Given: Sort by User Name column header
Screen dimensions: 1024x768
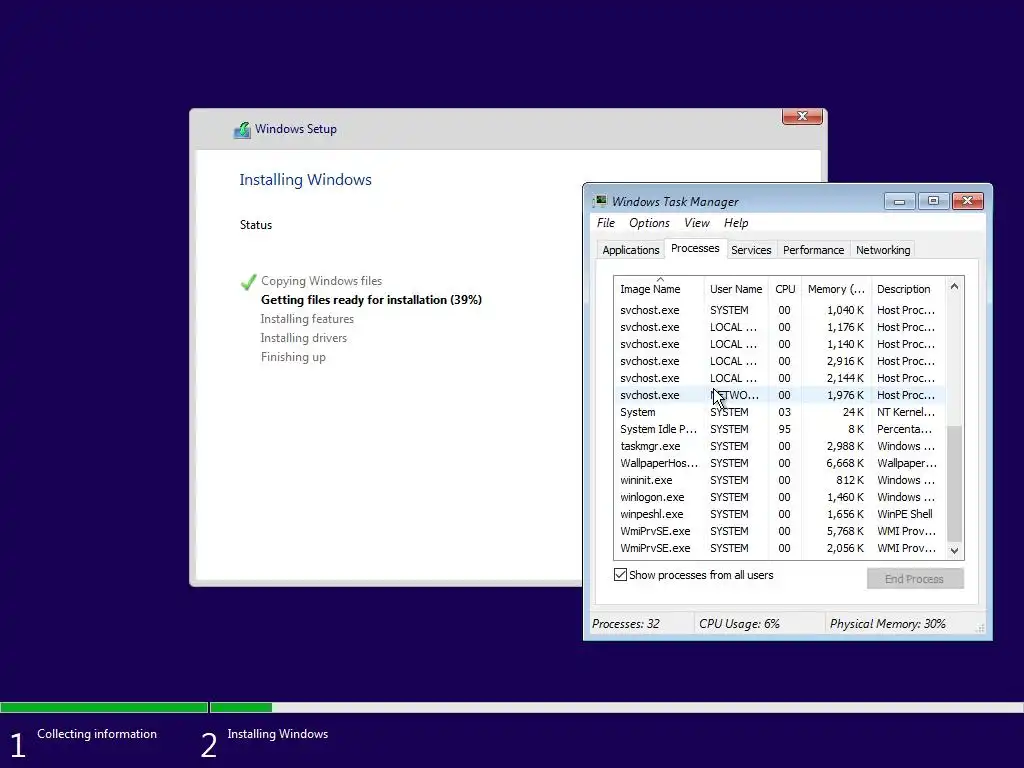Looking at the screenshot, I should click(736, 289).
